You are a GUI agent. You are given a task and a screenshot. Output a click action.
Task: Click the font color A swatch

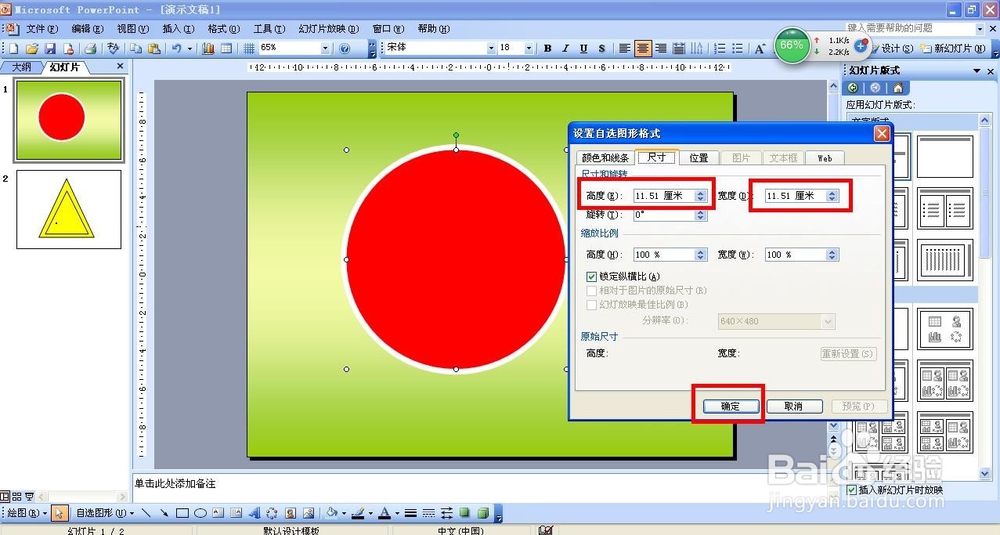tap(385, 513)
